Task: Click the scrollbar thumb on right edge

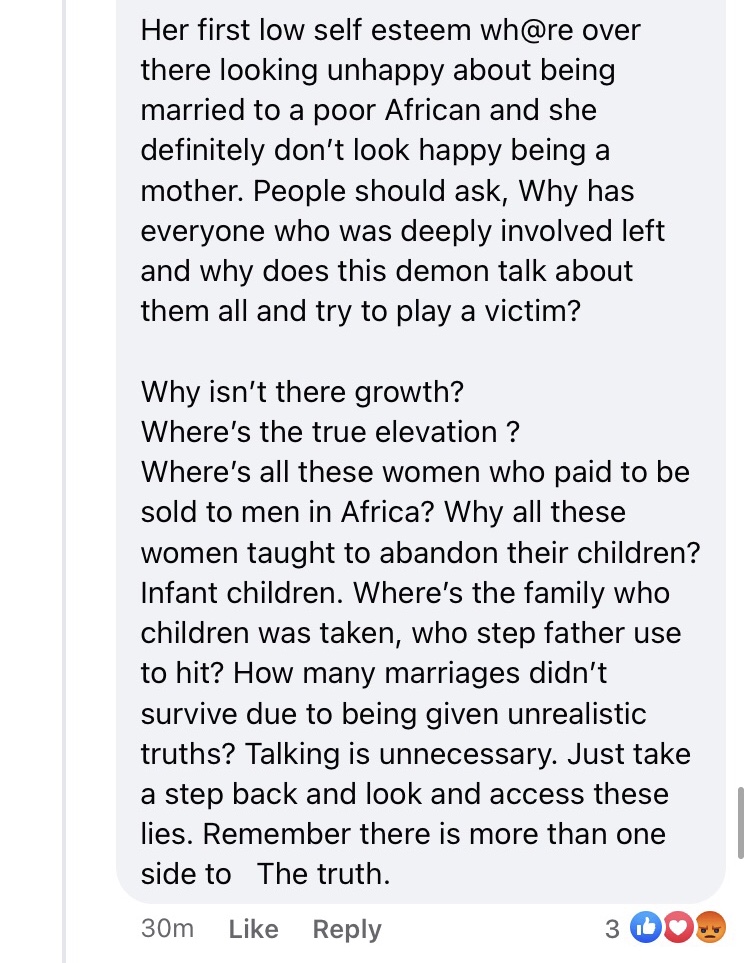Action: pyautogui.click(x=740, y=822)
